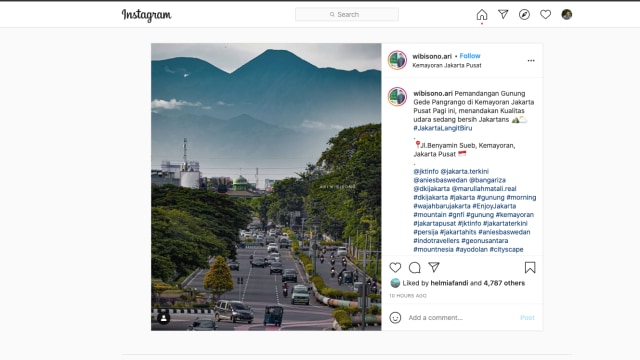The image size is (640, 360).
Task: Open mention @bangariza
Action: pyautogui.click(x=487, y=180)
